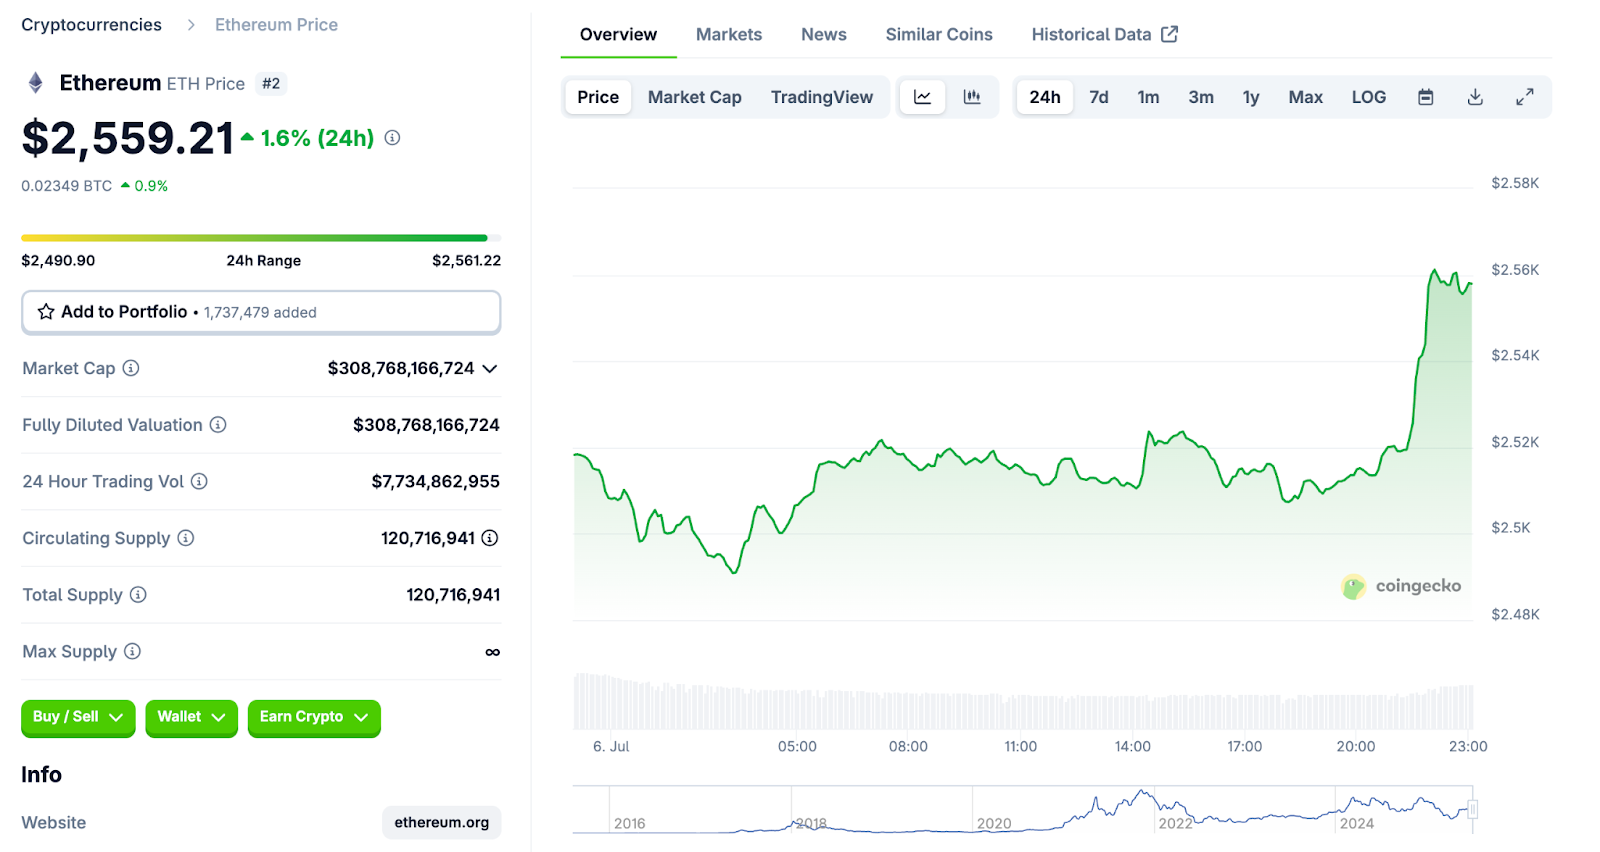This screenshot has height=852, width=1600.
Task: Switch chart to TradingView
Action: [x=822, y=97]
